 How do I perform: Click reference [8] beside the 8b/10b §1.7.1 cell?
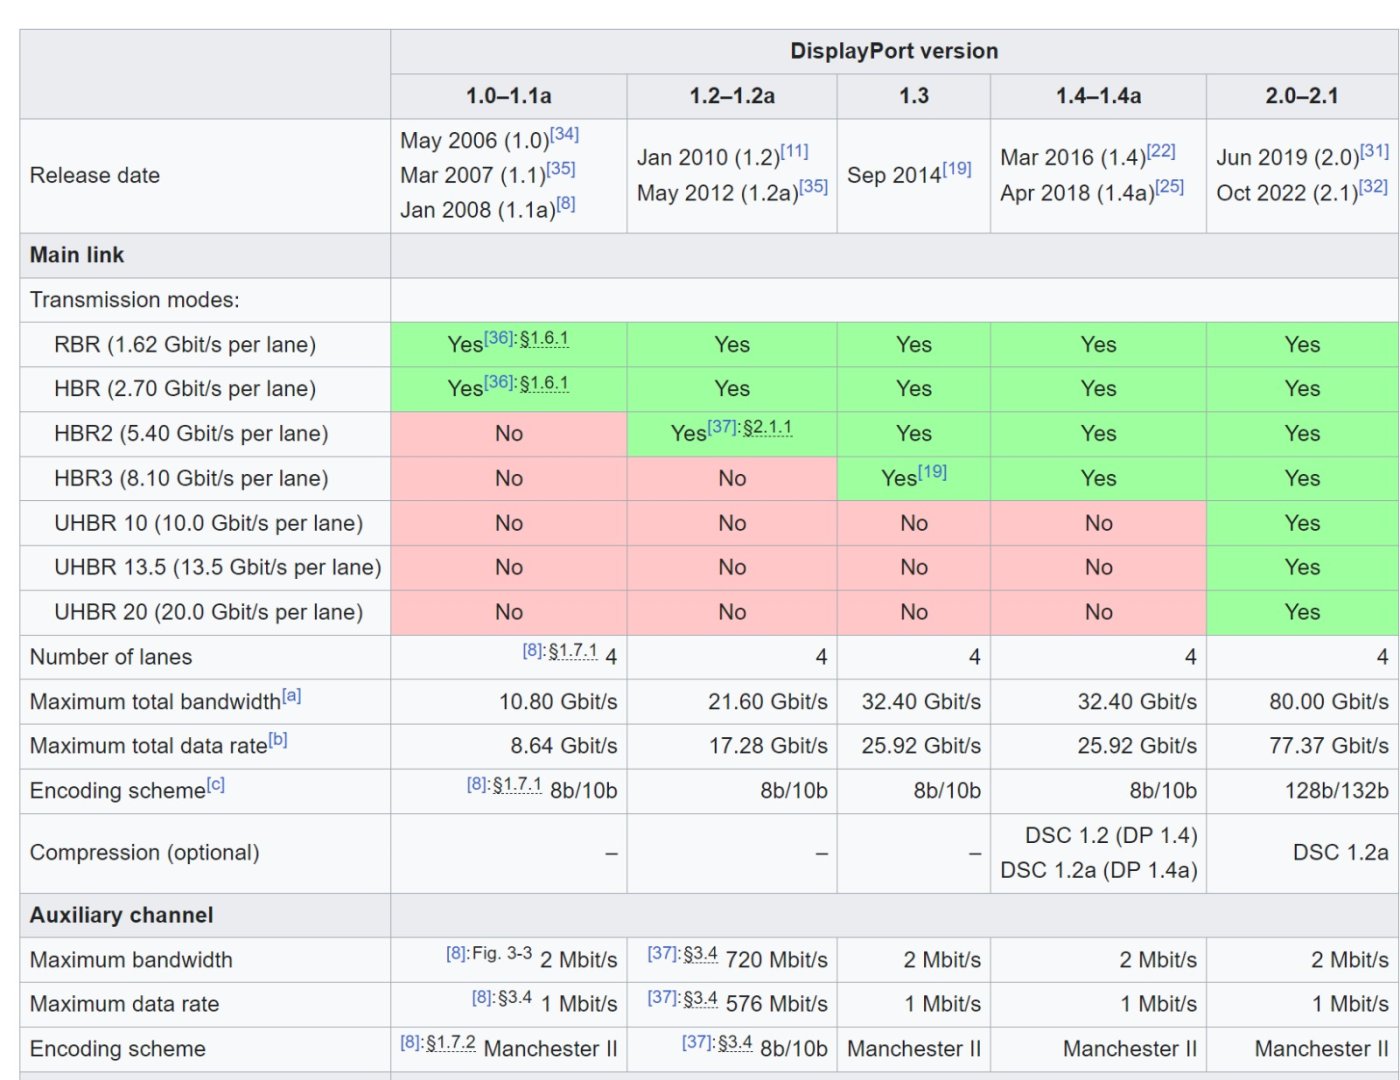tap(476, 785)
